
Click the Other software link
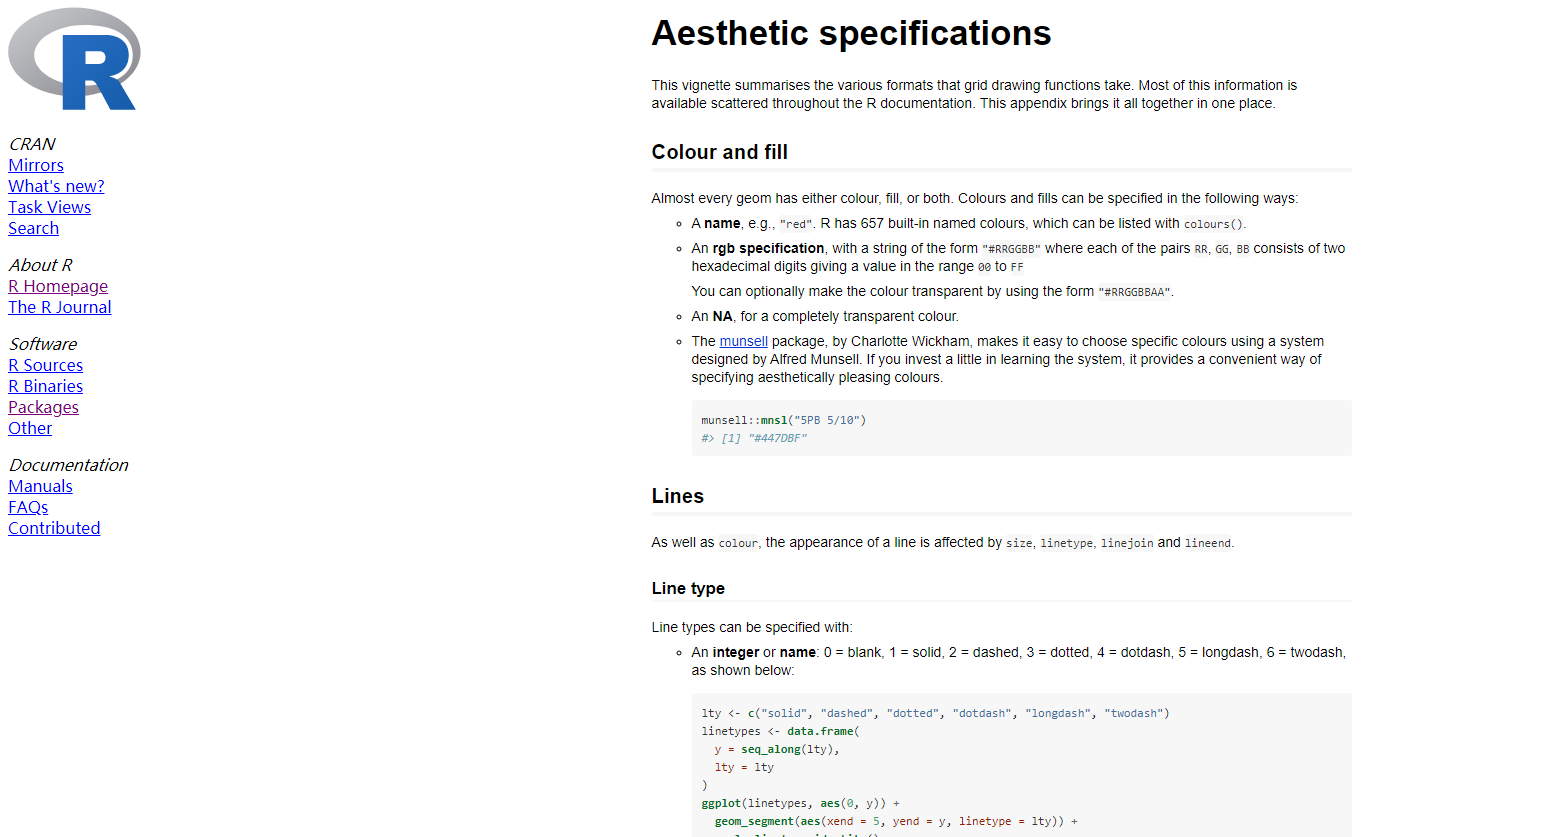(30, 428)
